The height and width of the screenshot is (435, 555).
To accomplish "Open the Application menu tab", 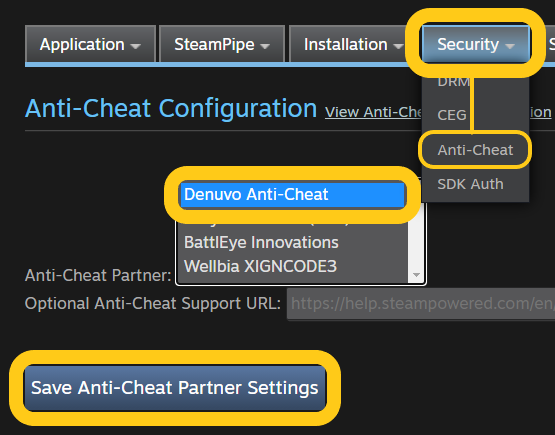I will 90,44.
